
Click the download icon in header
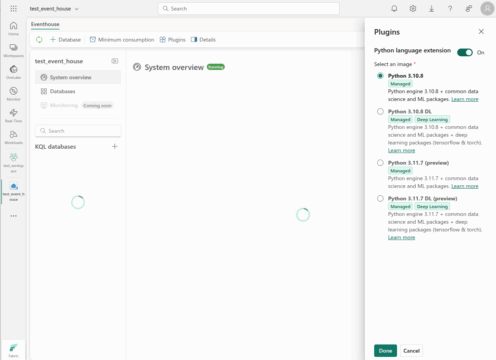[x=431, y=9]
